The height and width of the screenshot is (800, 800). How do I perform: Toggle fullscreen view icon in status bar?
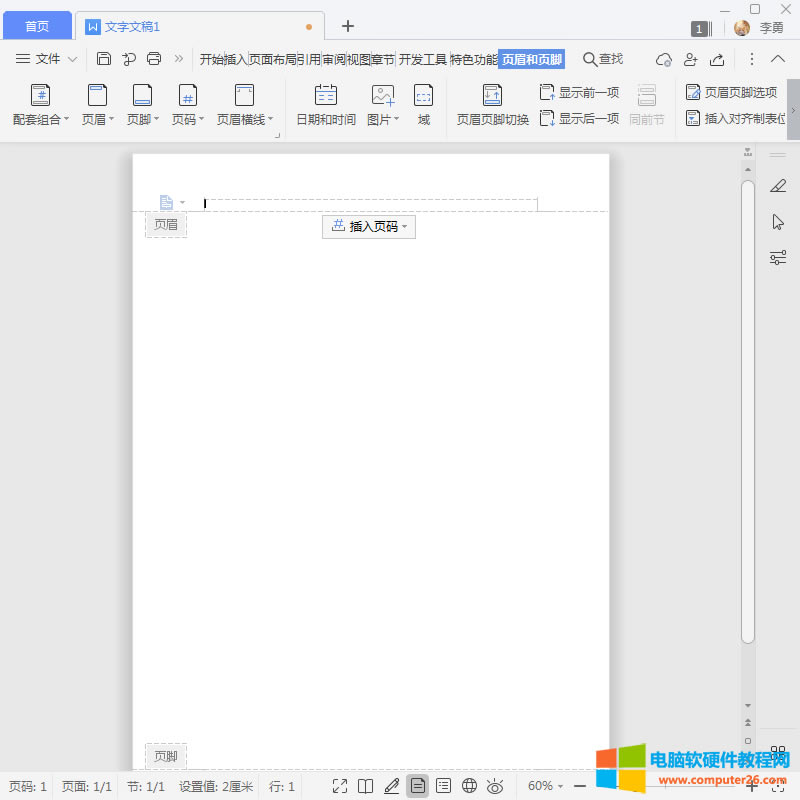click(x=340, y=786)
